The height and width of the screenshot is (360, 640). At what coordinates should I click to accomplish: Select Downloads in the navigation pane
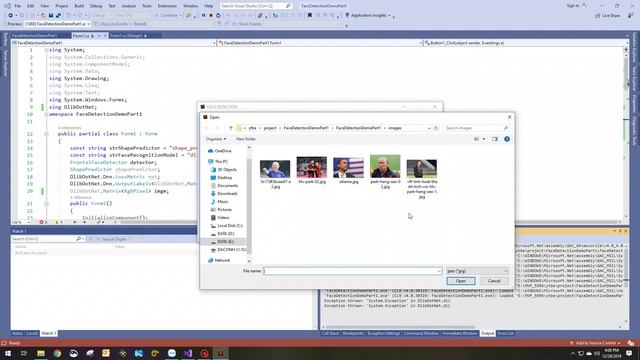coord(224,193)
